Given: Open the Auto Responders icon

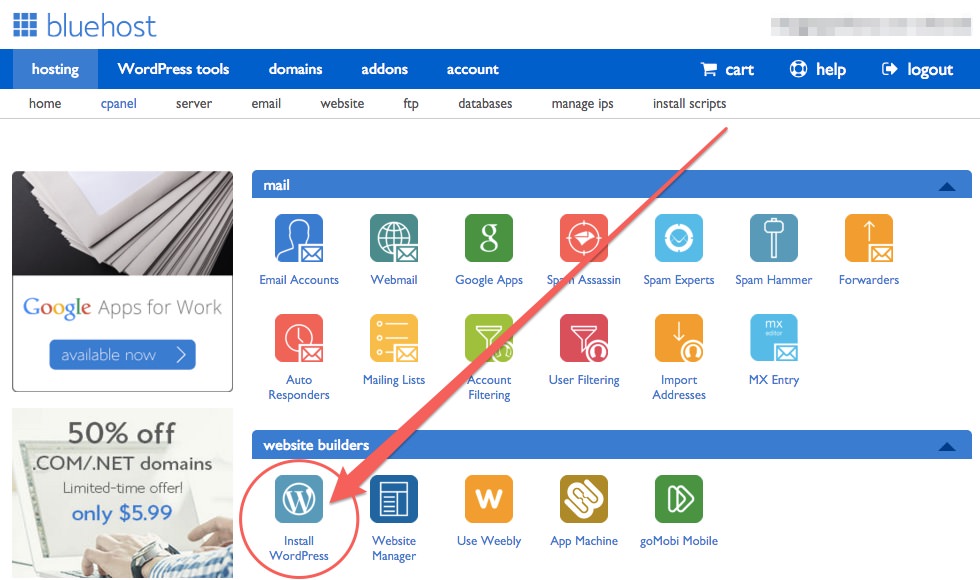Looking at the screenshot, I should tap(299, 338).
